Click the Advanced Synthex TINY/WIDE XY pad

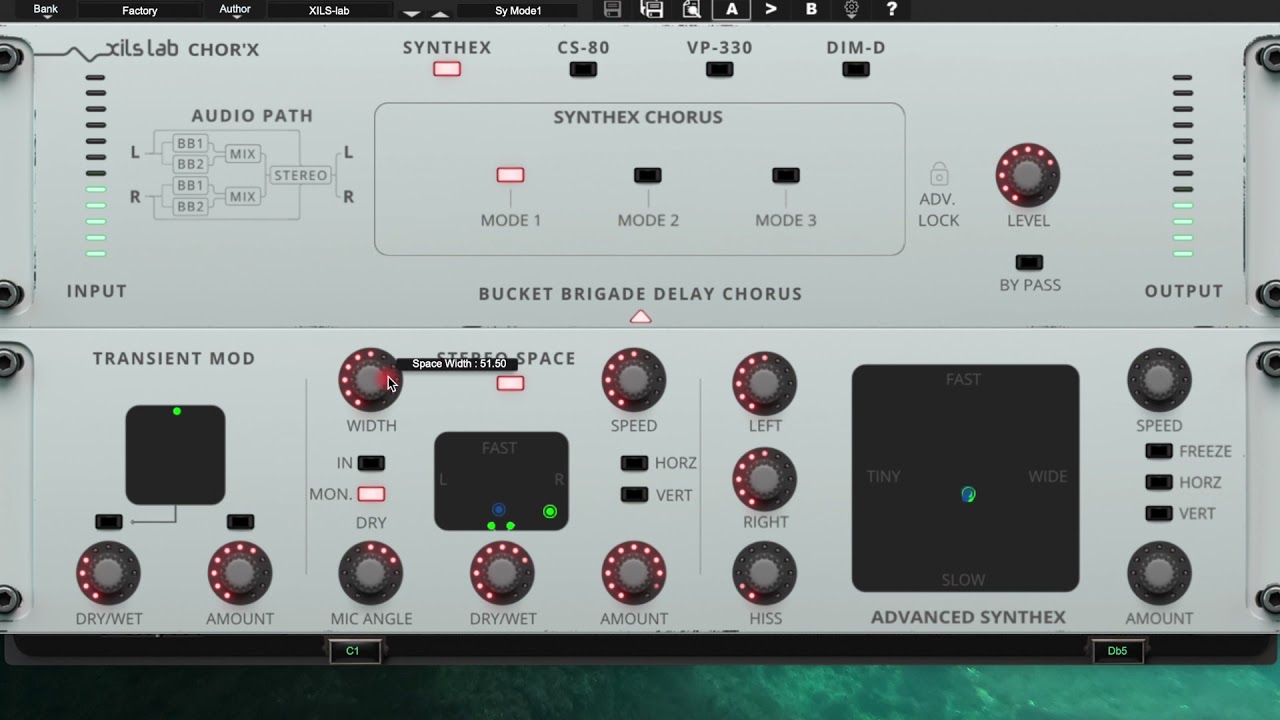pyautogui.click(x=965, y=478)
